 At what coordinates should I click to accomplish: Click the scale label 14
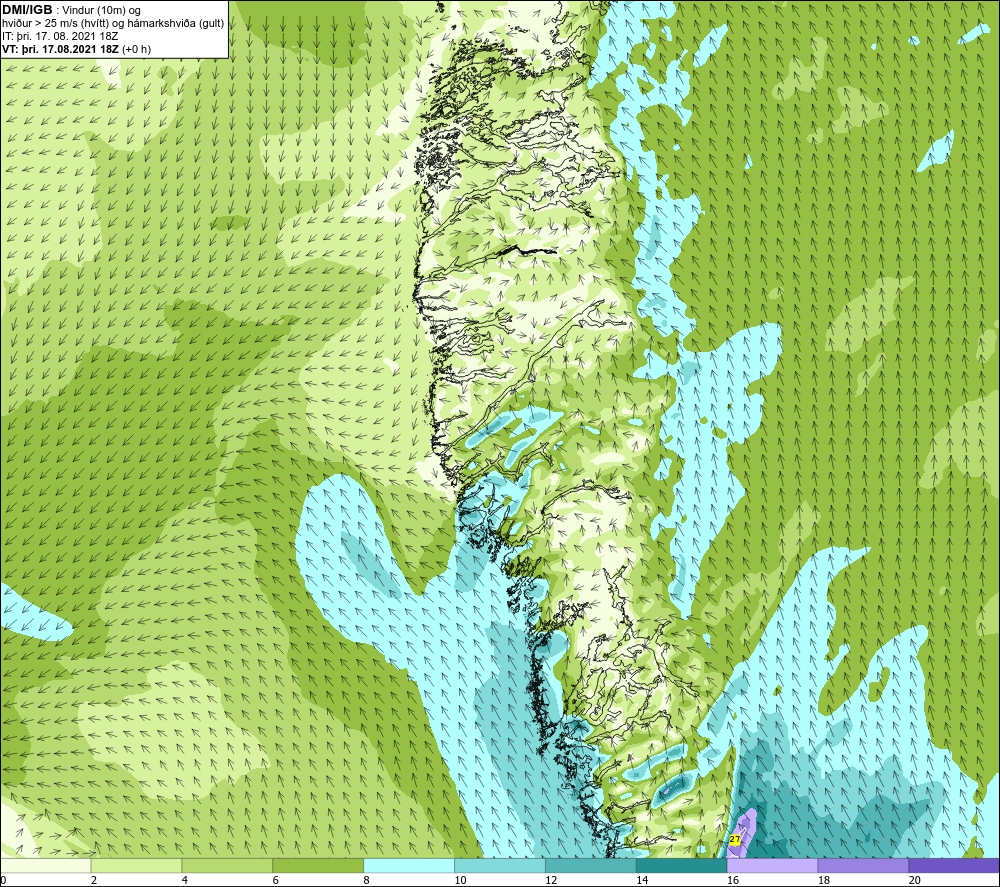(x=642, y=881)
